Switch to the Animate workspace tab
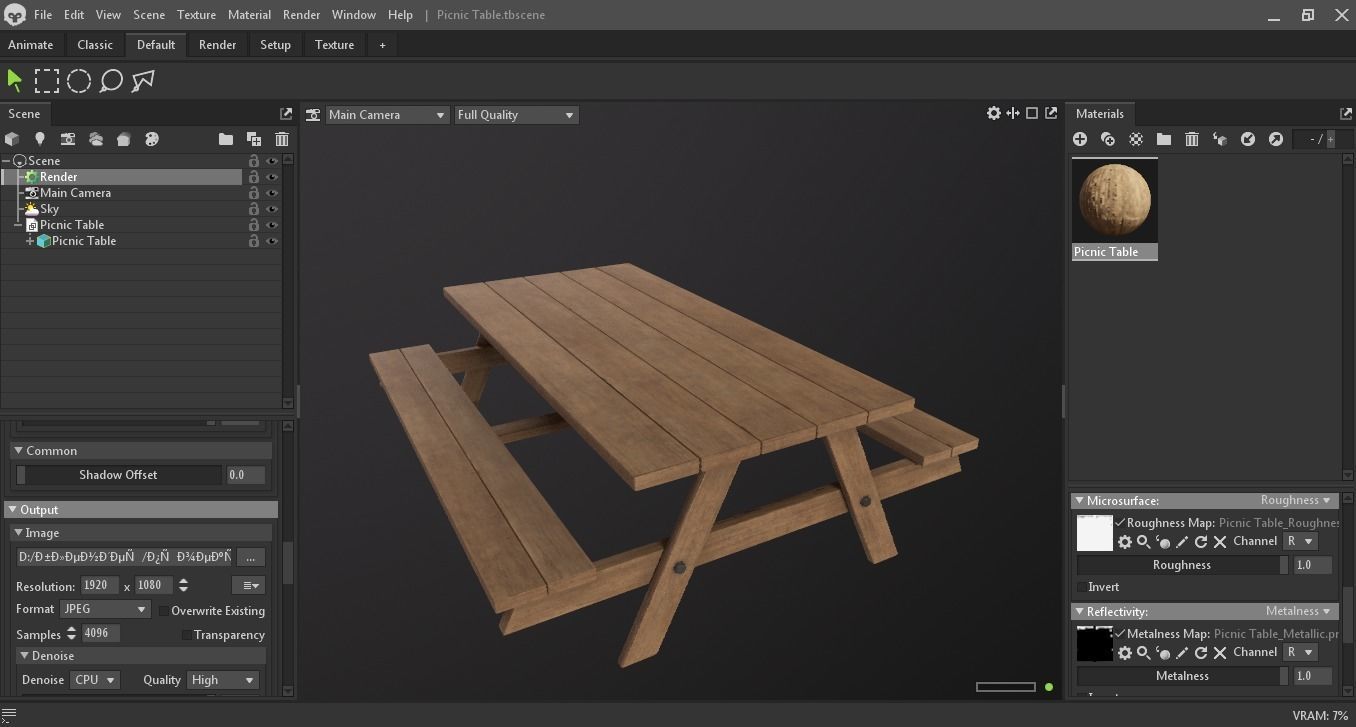Image resolution: width=1356 pixels, height=727 pixels. coord(31,45)
